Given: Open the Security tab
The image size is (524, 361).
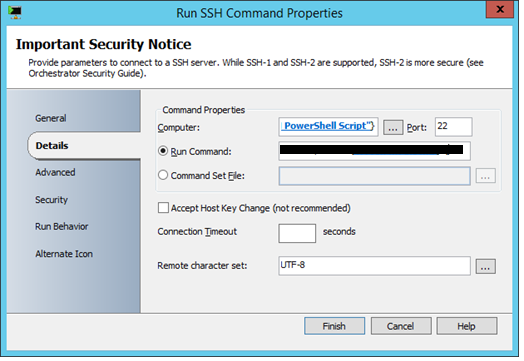Looking at the screenshot, I should click(51, 200).
